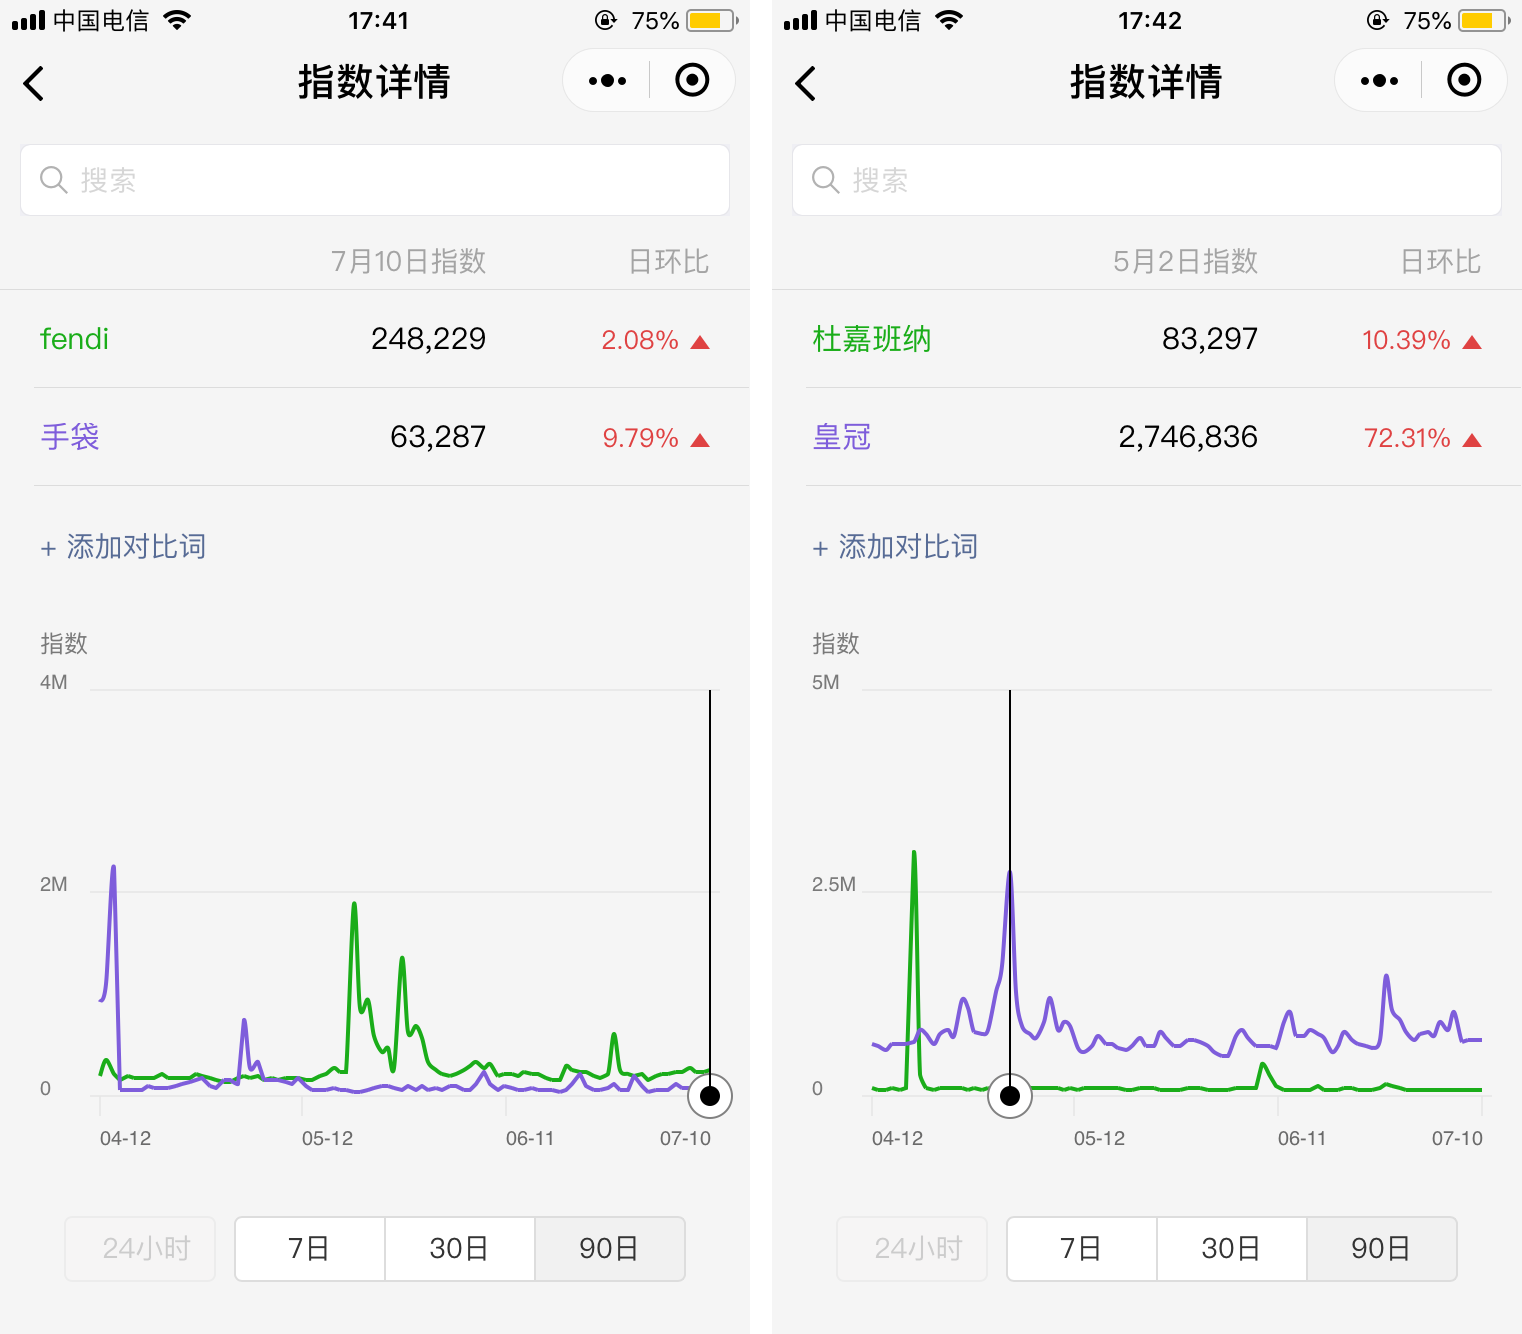This screenshot has height=1334, width=1522.
Task: Tap the red up arrow beside 2.08%
Action: tap(700, 342)
